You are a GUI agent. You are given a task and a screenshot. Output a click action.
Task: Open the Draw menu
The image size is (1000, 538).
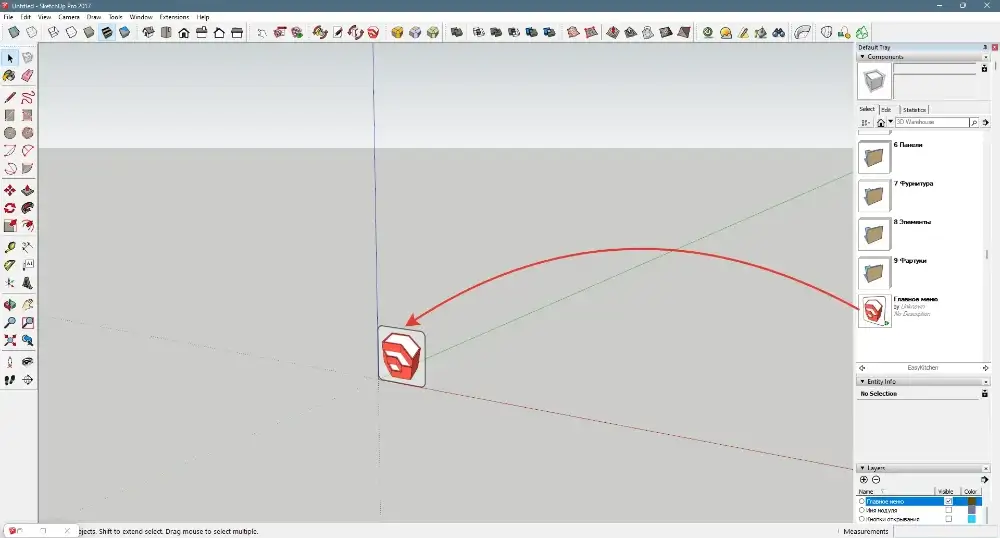[94, 17]
